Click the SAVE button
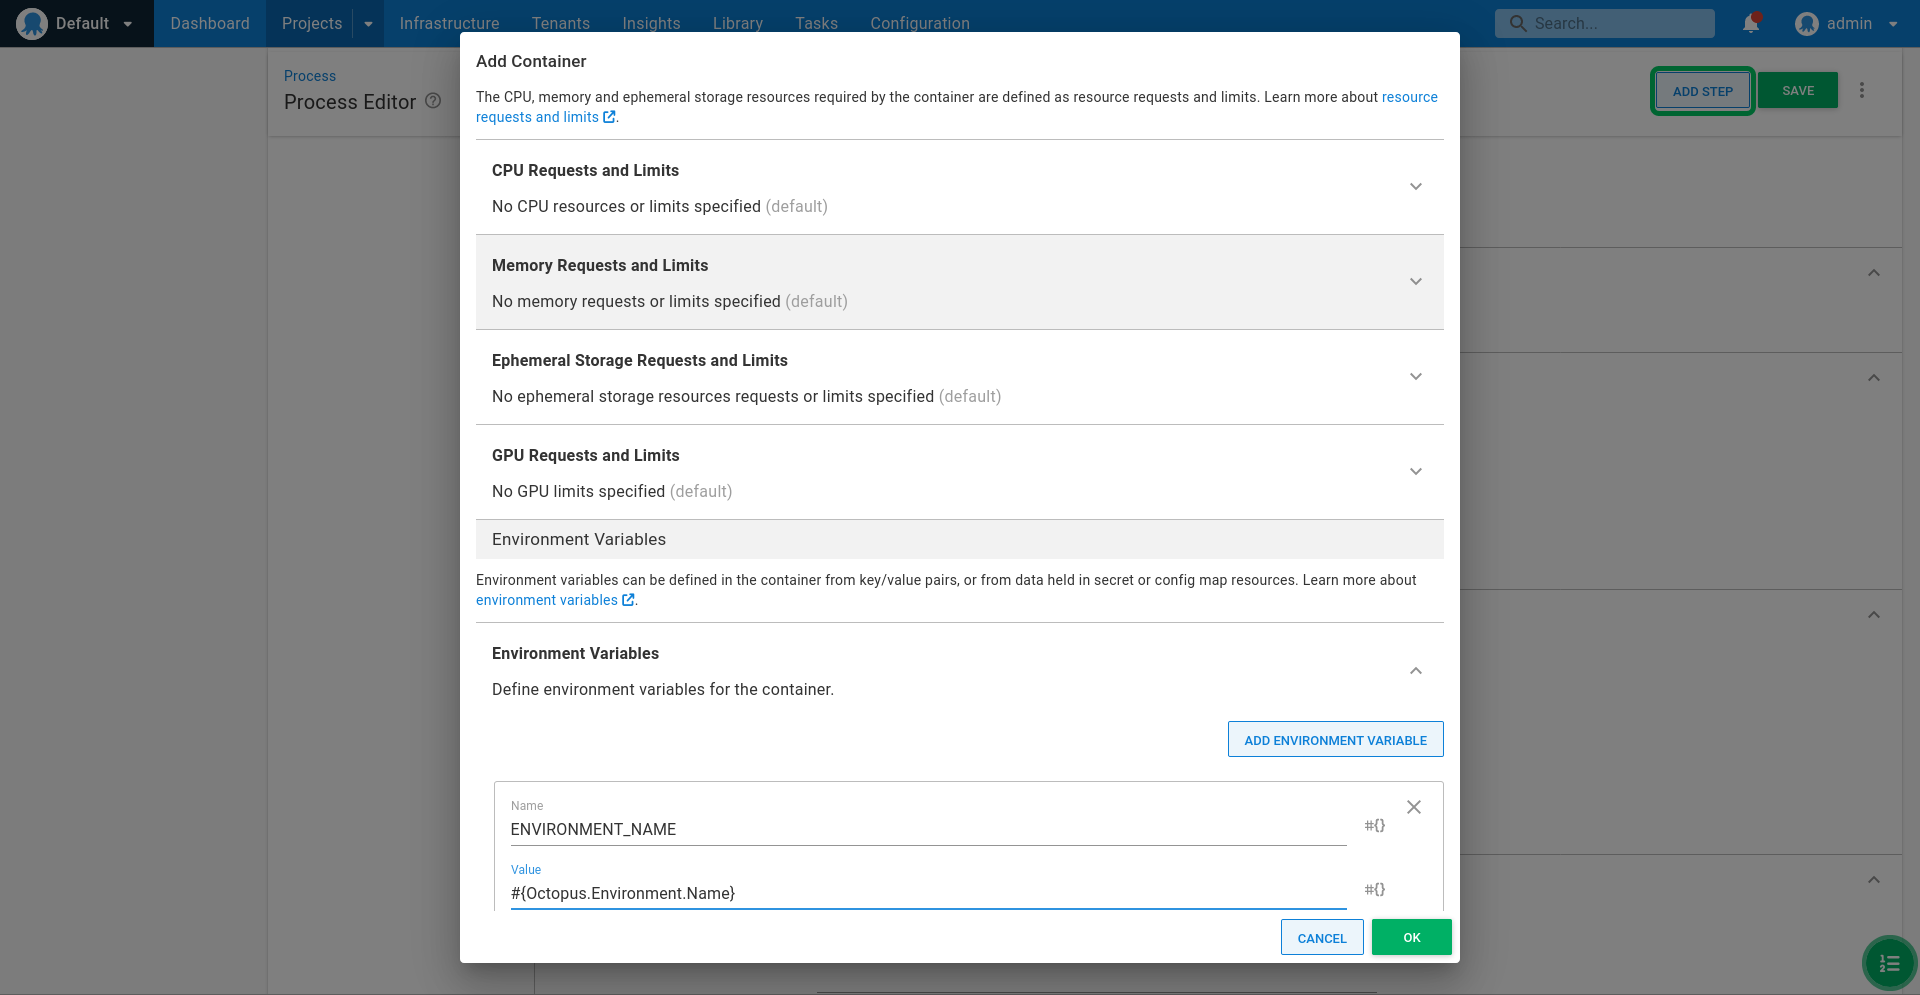This screenshot has height=995, width=1920. coord(1798,90)
